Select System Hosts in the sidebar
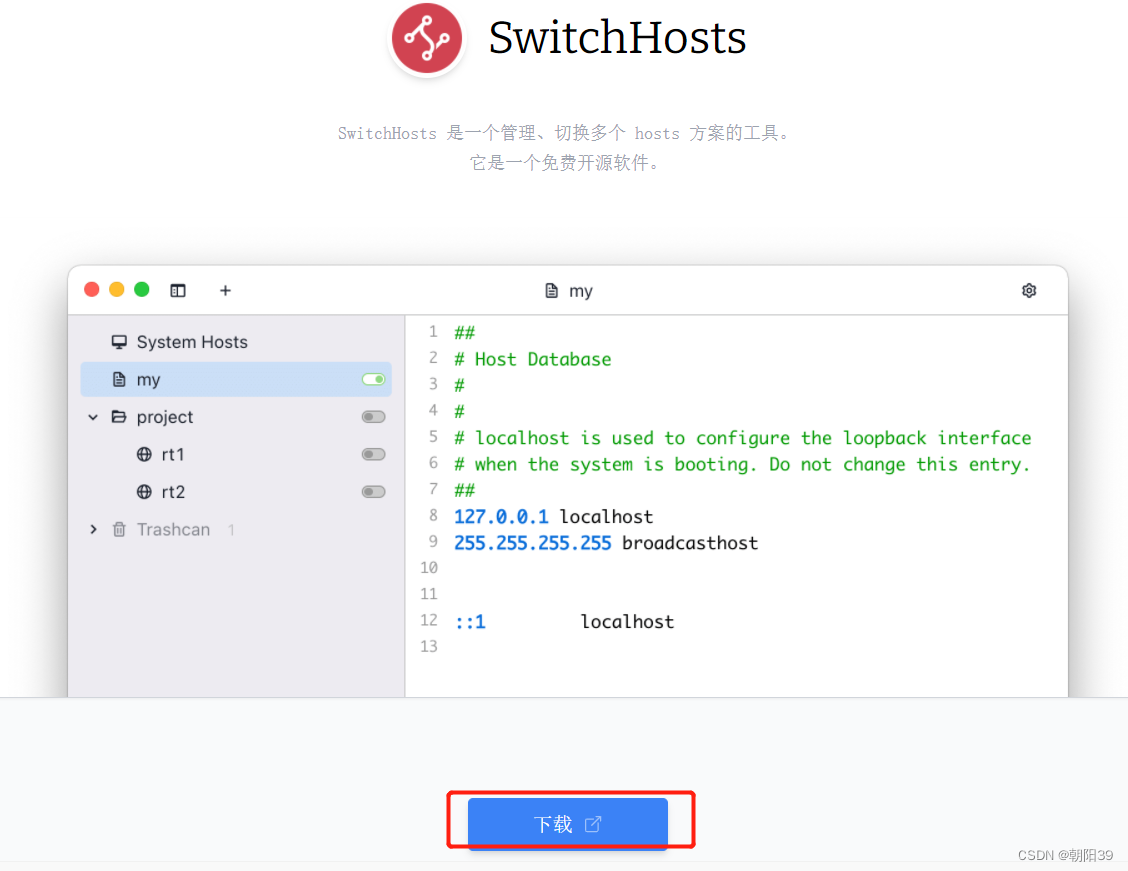Viewport: 1128px width, 871px height. pyautogui.click(x=236, y=342)
